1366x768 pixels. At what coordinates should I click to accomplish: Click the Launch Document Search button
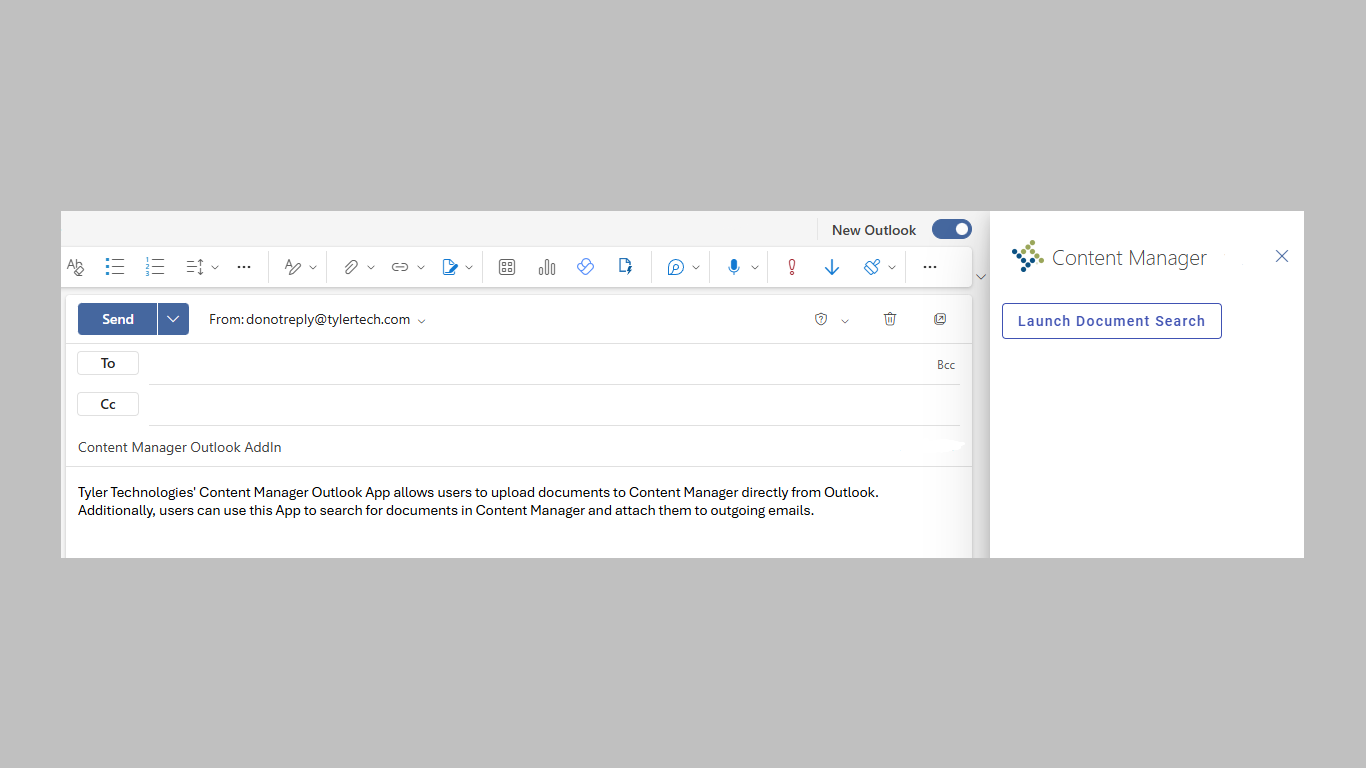tap(1112, 321)
